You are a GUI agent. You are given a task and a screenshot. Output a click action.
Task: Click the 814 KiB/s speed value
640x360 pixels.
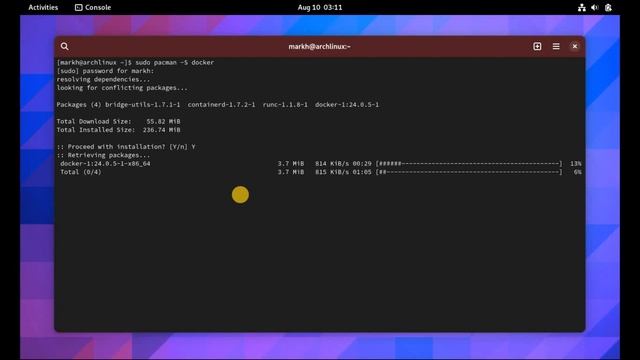point(332,164)
